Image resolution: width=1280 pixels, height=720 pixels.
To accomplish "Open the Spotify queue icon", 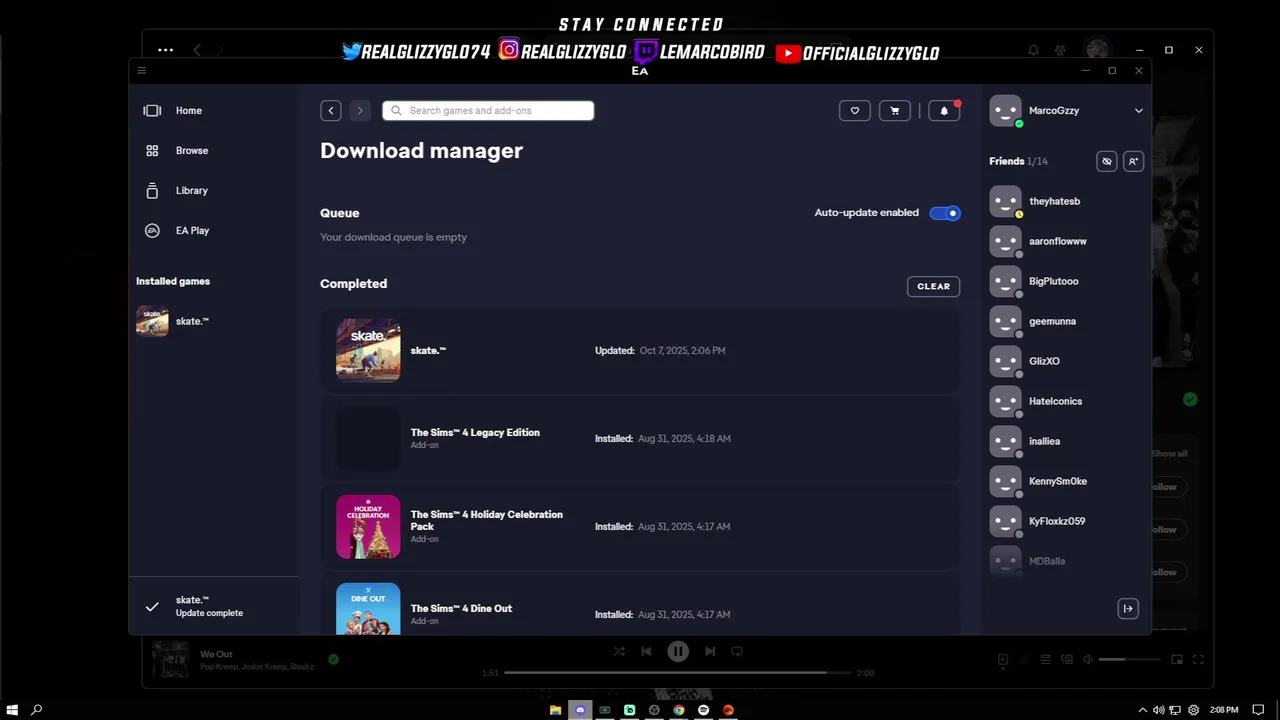I will click(x=1045, y=660).
